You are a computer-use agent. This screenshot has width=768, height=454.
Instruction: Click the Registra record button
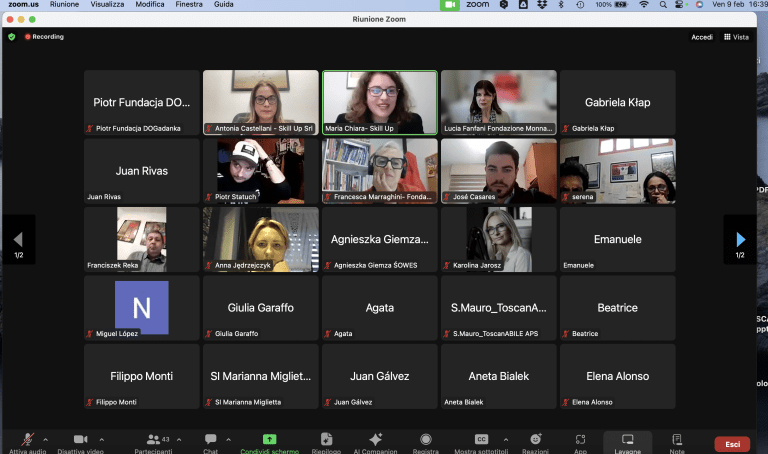(x=426, y=443)
